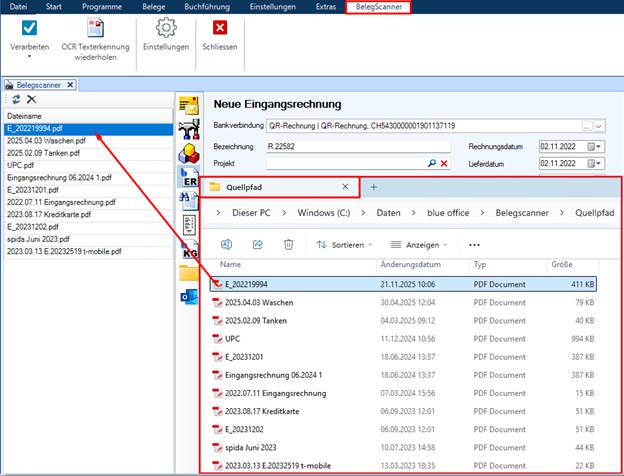The width and height of the screenshot is (624, 476).
Task: Click the tools sidebar icon
Action: [189, 129]
